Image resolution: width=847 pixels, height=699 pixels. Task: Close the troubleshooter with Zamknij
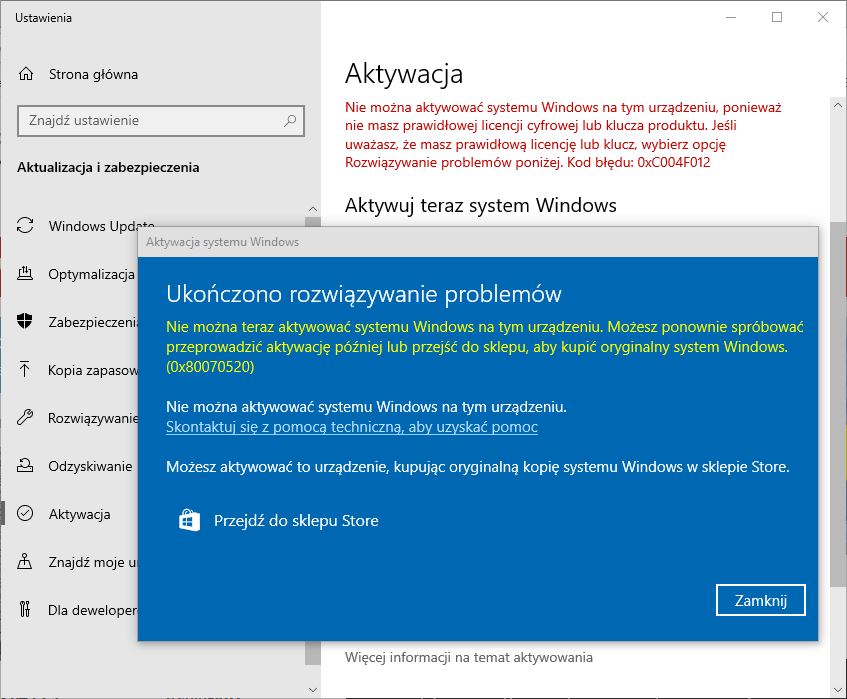pyautogui.click(x=761, y=600)
